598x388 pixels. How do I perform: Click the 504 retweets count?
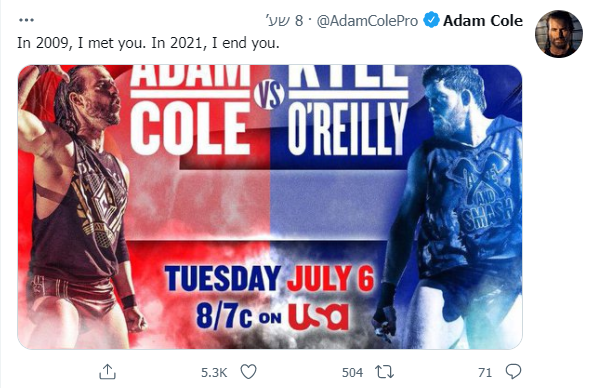pyautogui.click(x=352, y=372)
